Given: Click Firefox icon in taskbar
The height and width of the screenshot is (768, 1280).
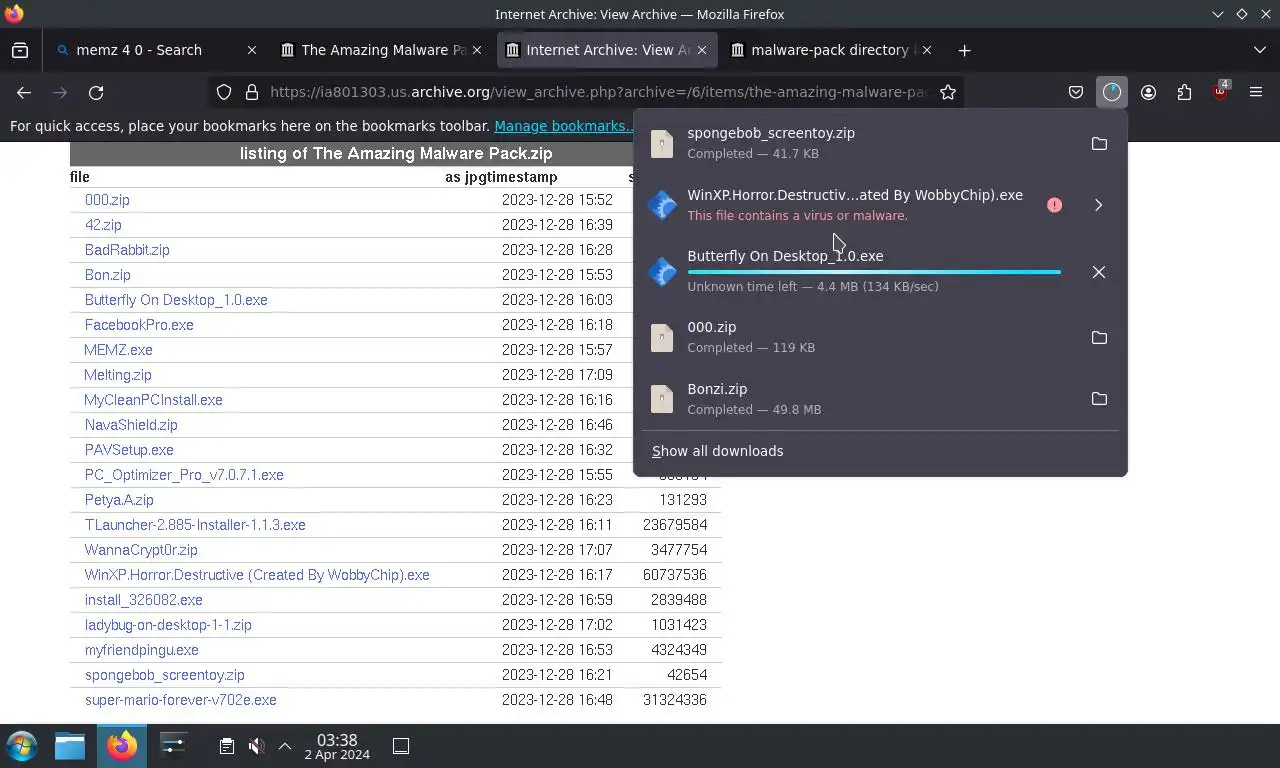Looking at the screenshot, I should (x=122, y=746).
